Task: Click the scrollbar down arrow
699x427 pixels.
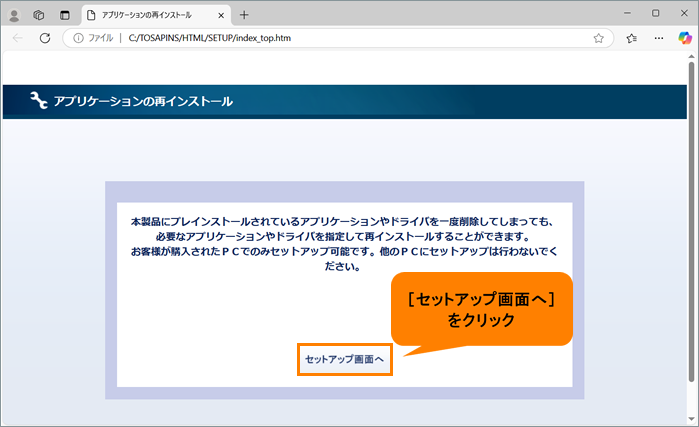Action: click(691, 419)
